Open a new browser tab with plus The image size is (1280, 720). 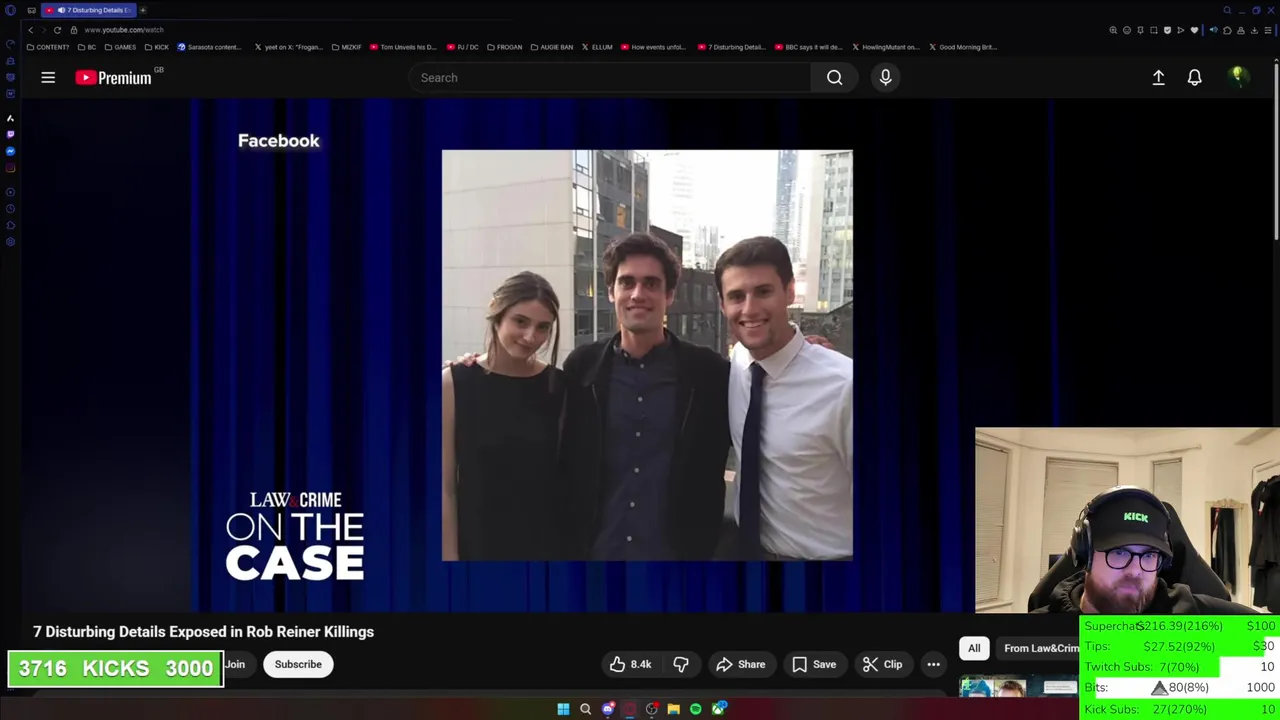pyautogui.click(x=143, y=10)
